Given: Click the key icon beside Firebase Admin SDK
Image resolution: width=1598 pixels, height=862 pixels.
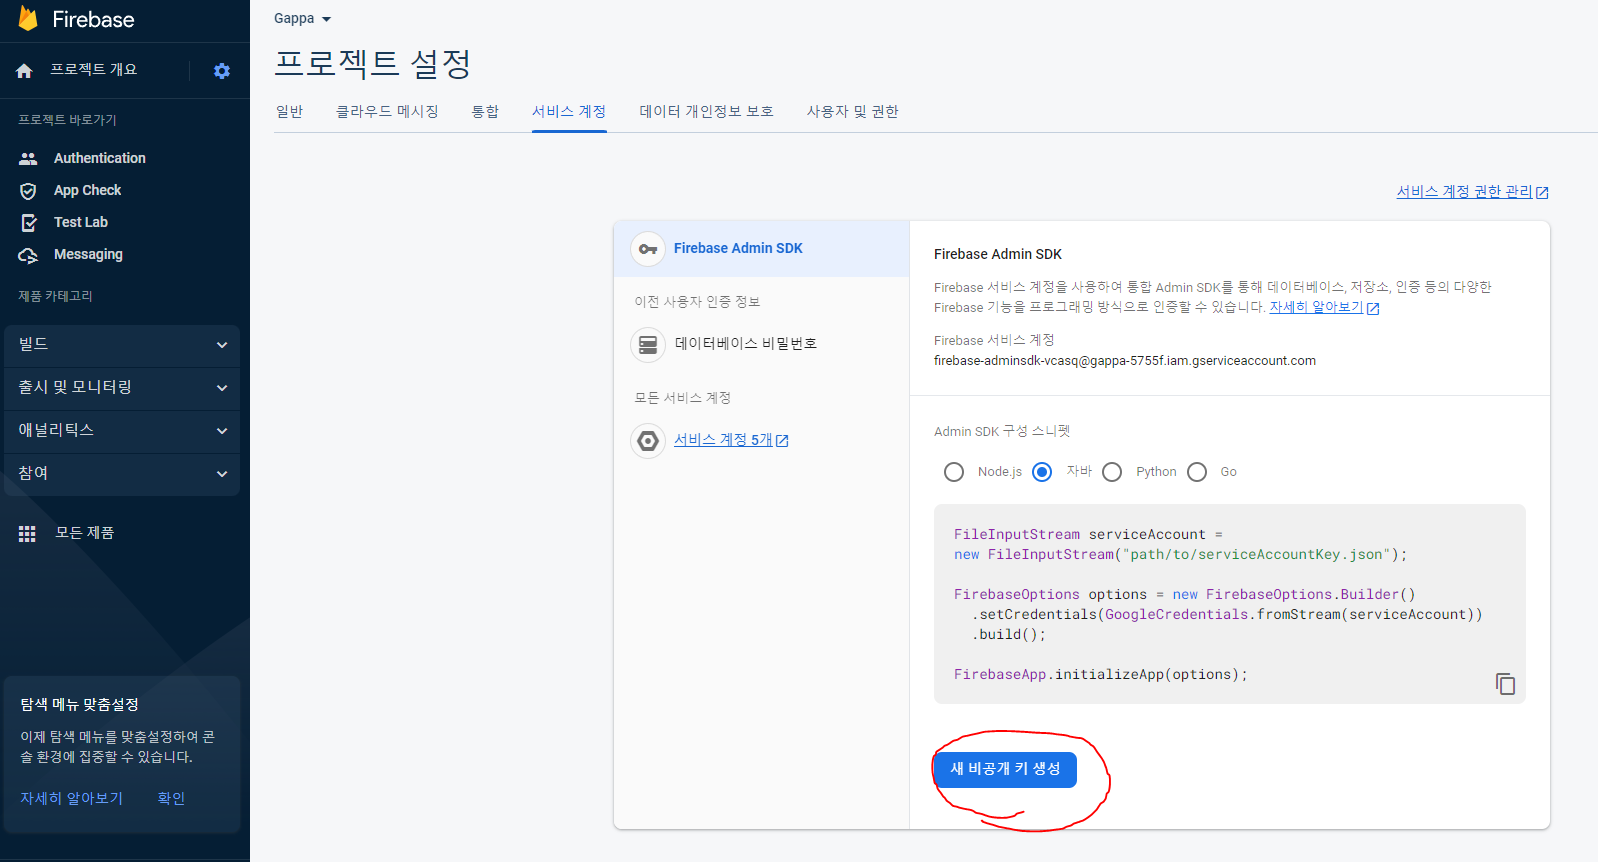Looking at the screenshot, I should pos(648,249).
